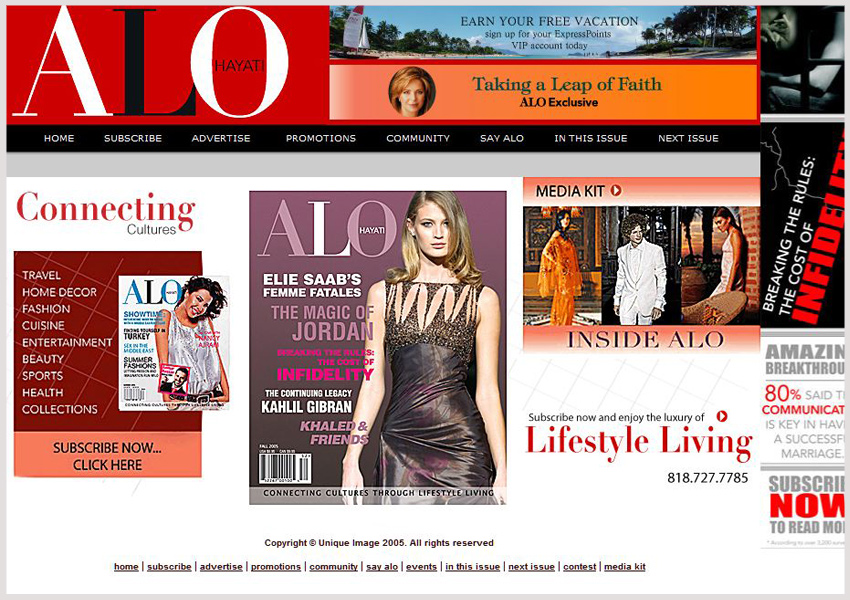
Task: Select 'HOME DECOR' in the red category list
Action: click(x=60, y=292)
